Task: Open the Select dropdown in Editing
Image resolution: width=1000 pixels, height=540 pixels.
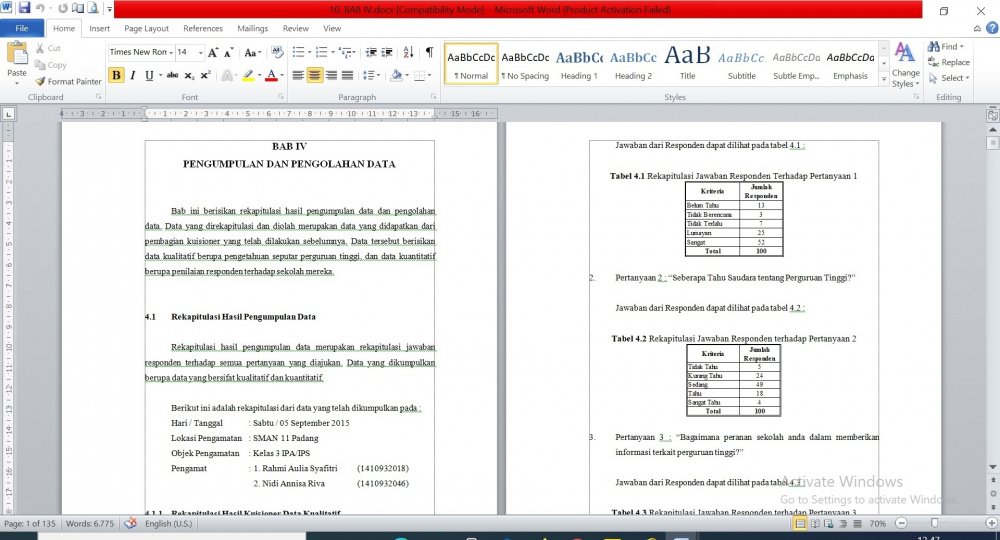Action: (949, 78)
